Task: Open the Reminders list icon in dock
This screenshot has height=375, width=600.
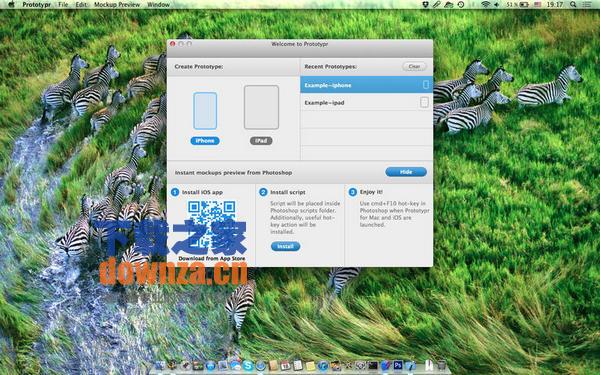Action: 298,365
